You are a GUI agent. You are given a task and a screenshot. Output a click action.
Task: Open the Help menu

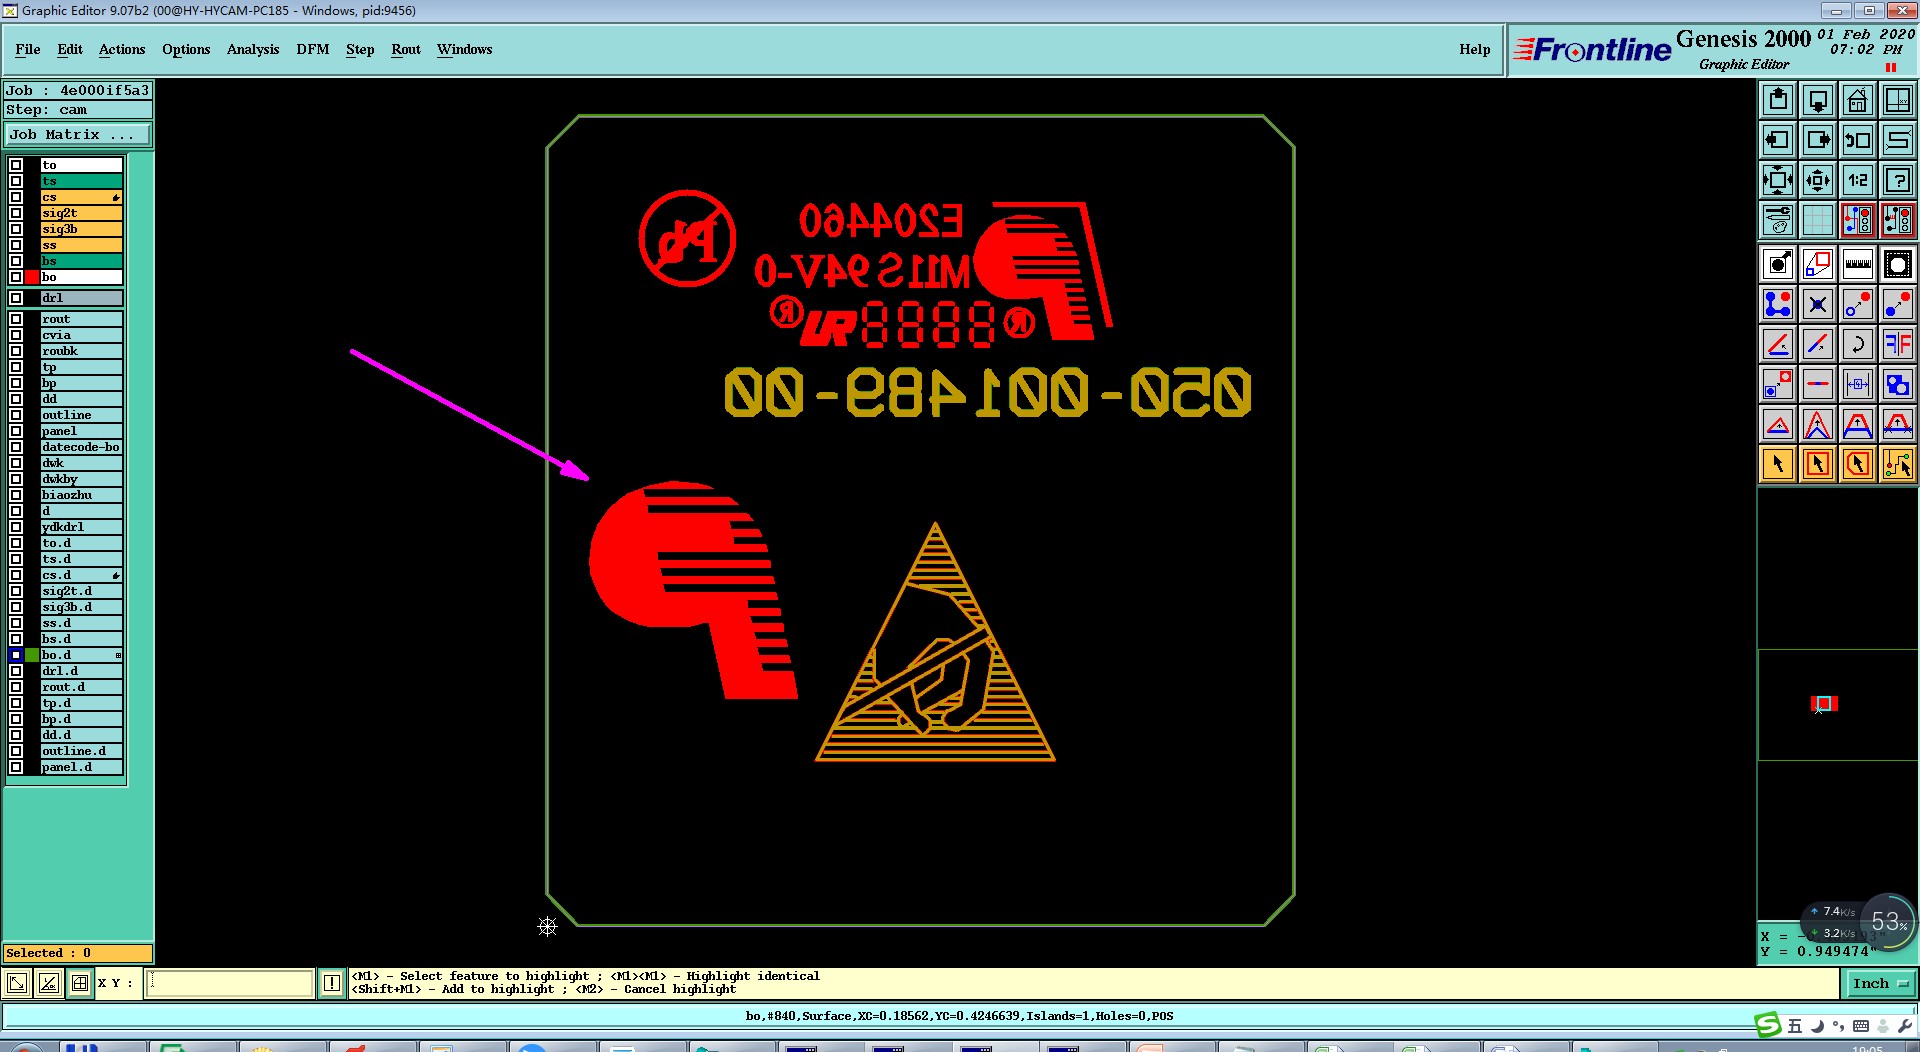click(x=1474, y=49)
